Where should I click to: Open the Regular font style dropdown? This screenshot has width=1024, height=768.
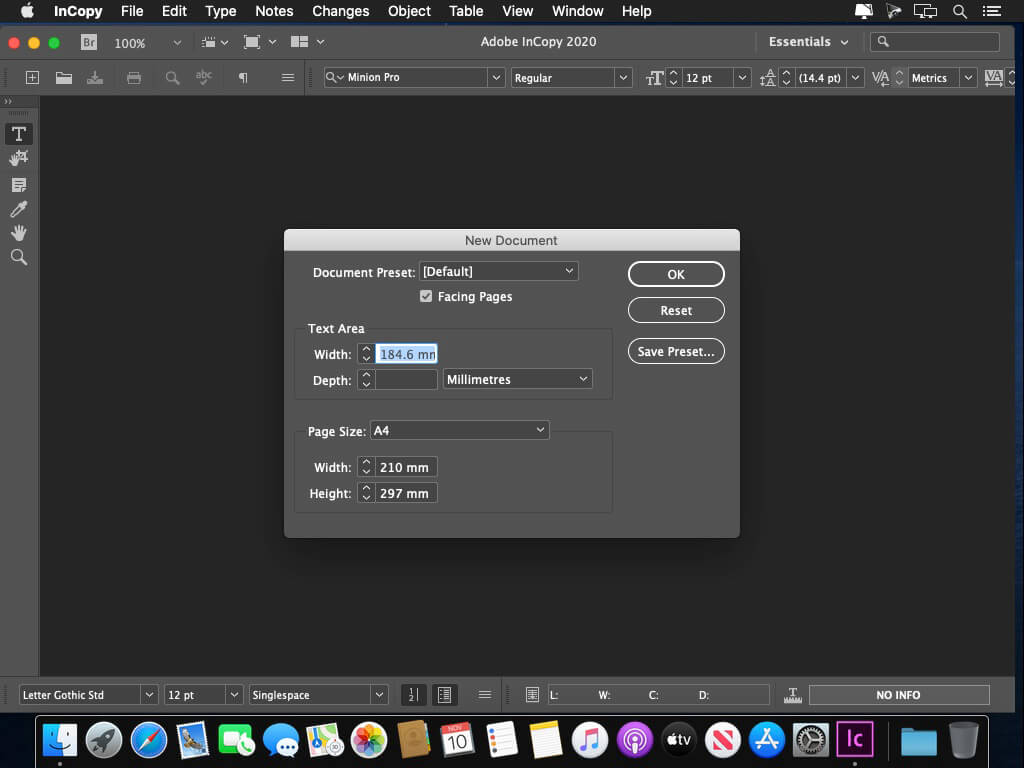point(623,78)
